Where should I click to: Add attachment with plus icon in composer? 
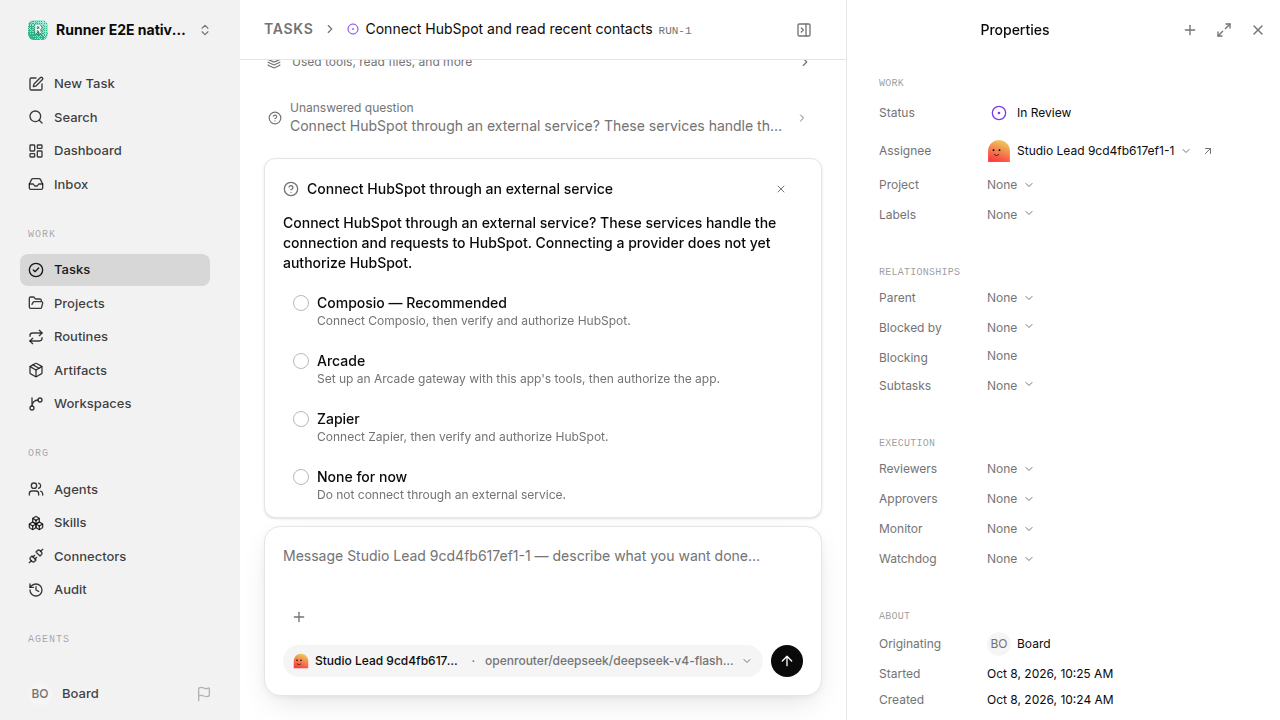pos(298,617)
